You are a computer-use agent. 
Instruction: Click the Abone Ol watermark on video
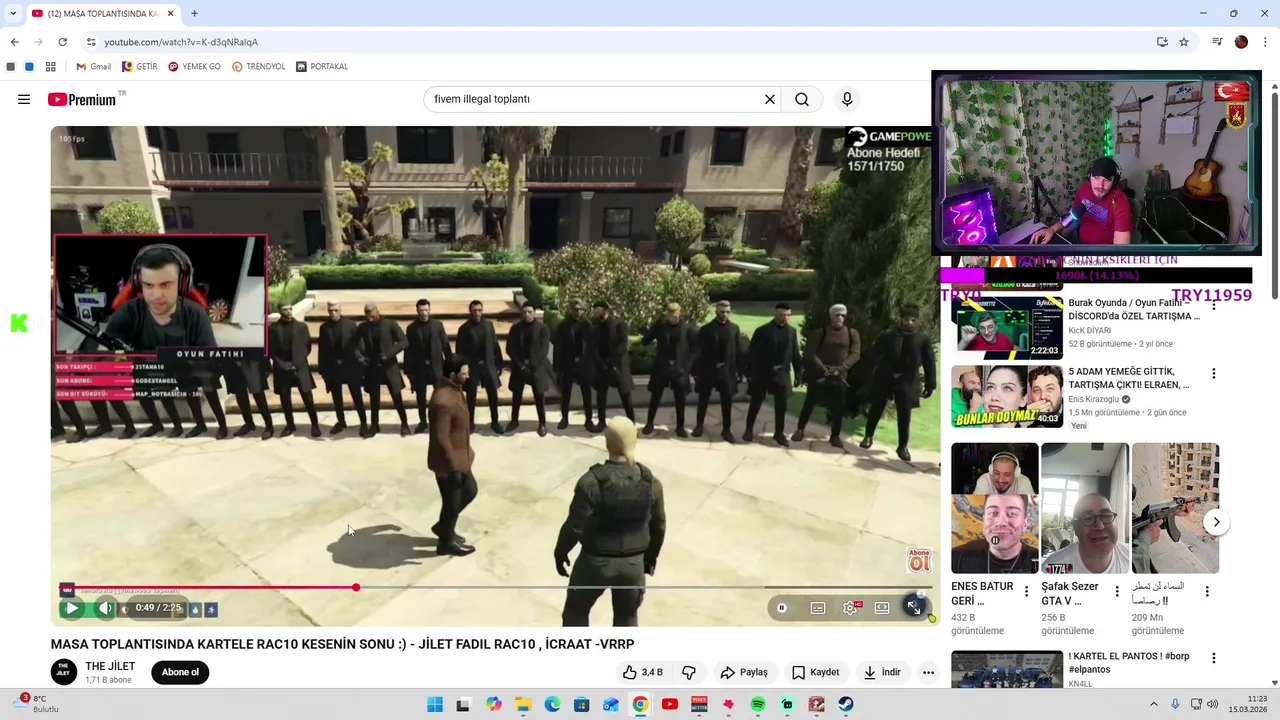point(919,560)
